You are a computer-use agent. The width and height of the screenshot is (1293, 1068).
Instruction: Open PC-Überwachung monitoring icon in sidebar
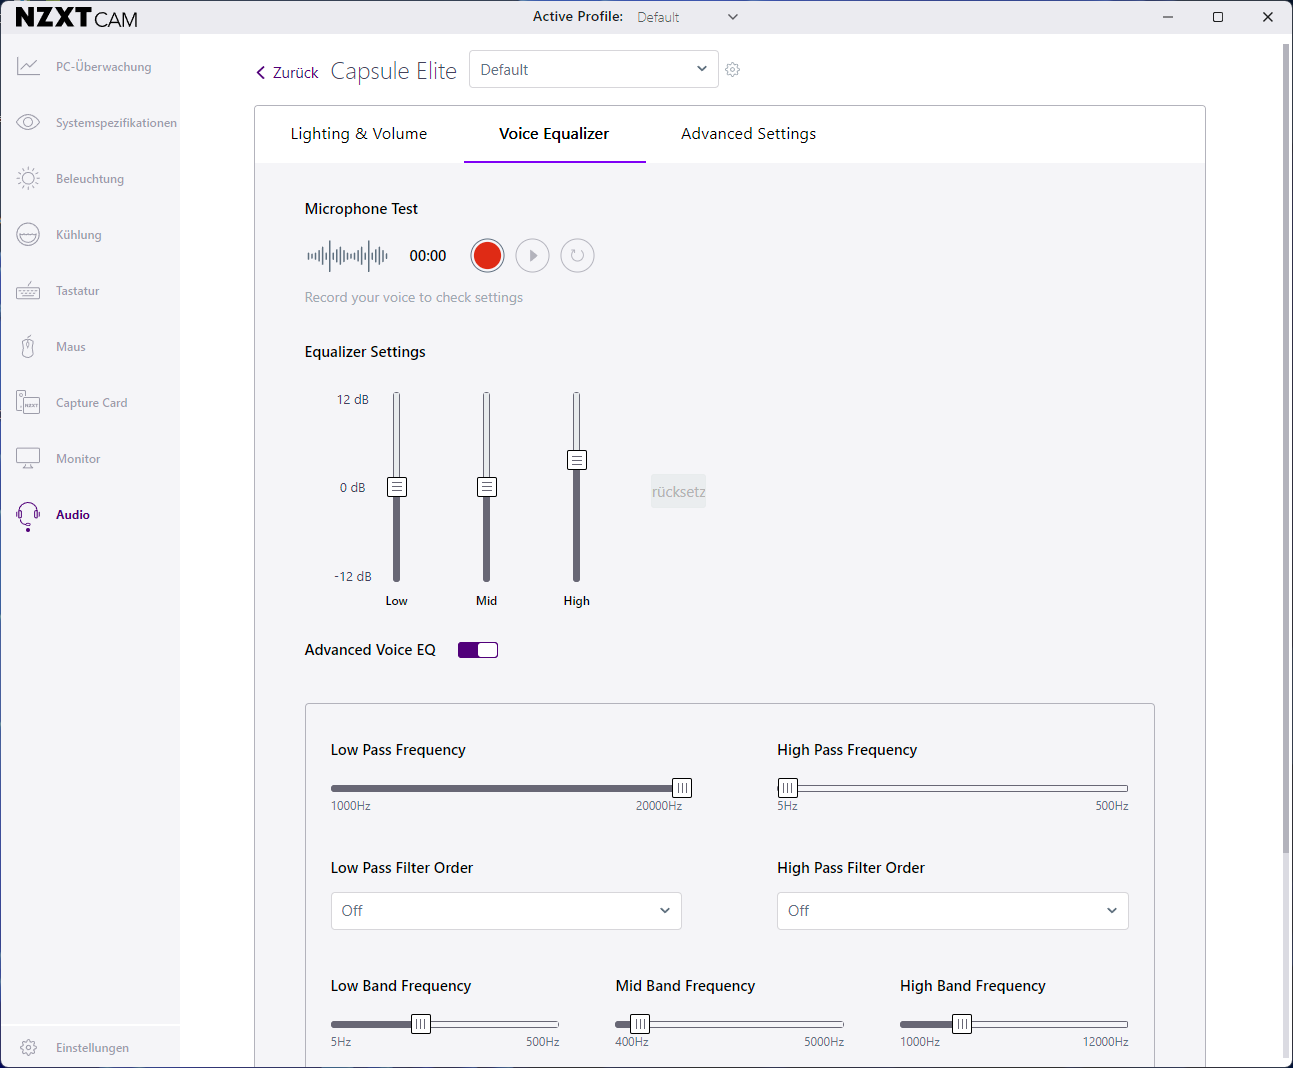(28, 67)
